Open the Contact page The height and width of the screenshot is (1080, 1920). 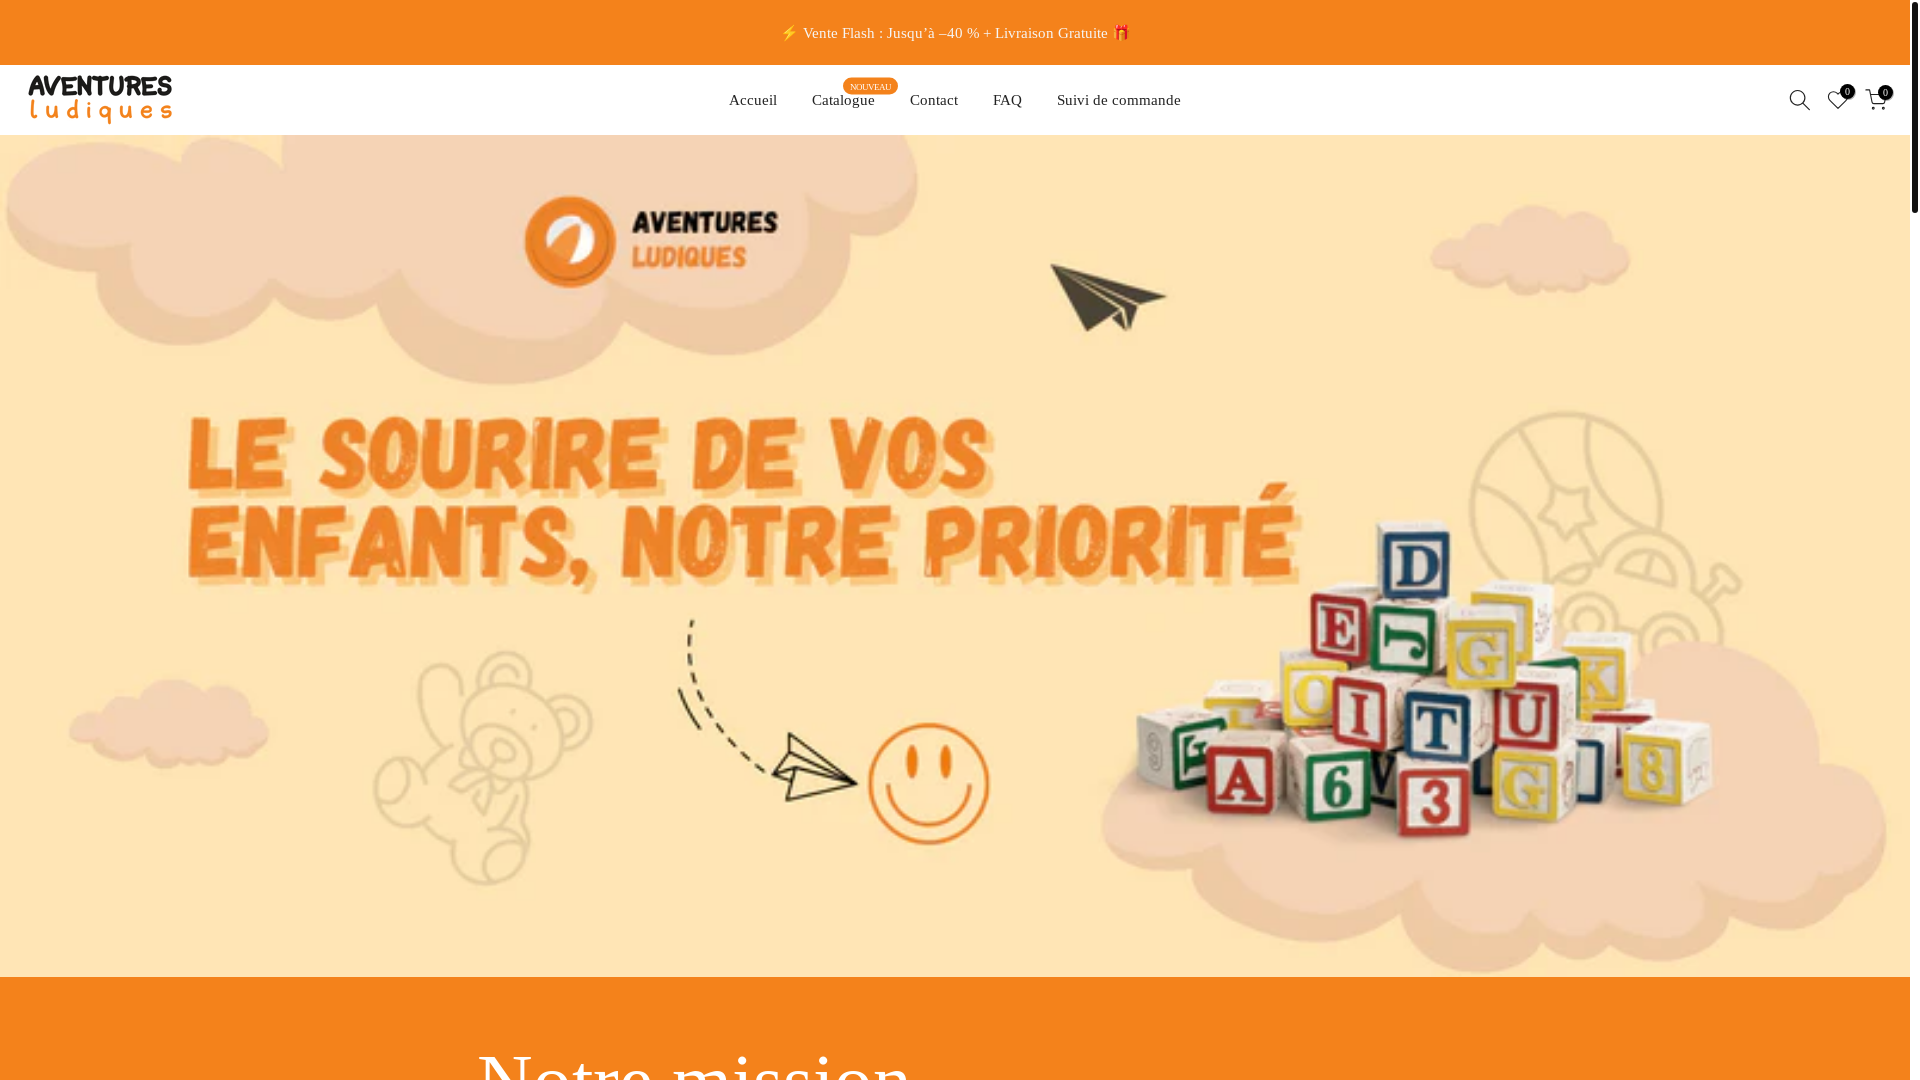(x=934, y=100)
